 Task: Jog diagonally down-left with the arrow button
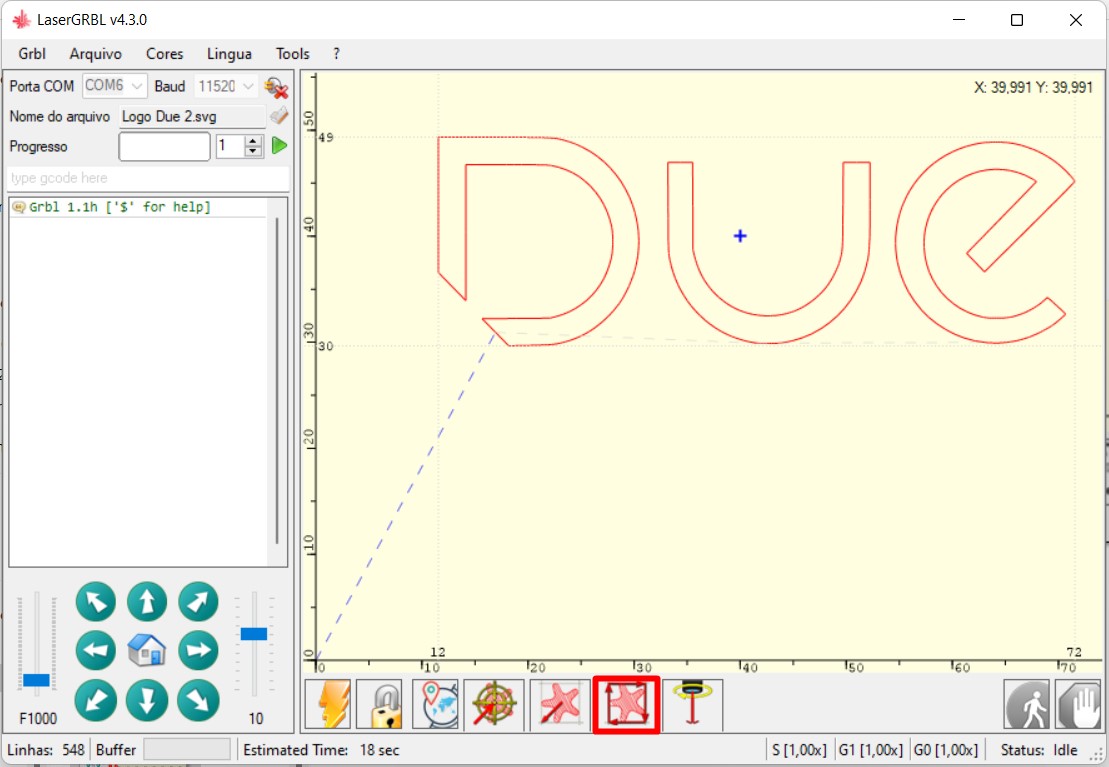95,700
